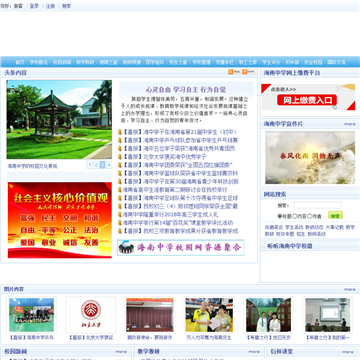Click the 海南中学校园网资源聚合 banner
This screenshot has width=360, height=360.
181,248
